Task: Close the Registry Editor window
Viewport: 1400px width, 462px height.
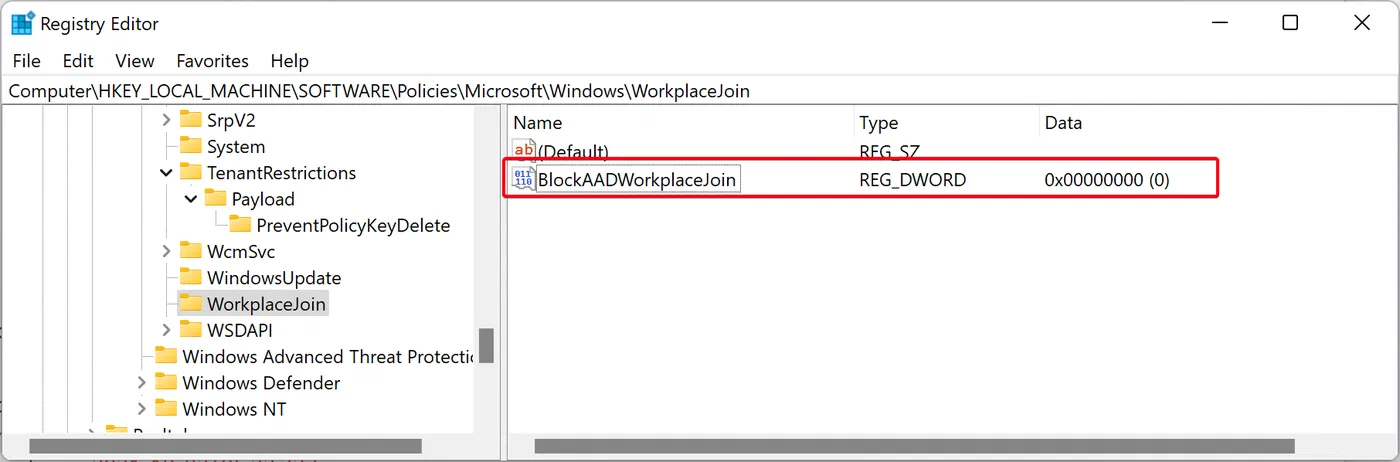Action: (1361, 23)
